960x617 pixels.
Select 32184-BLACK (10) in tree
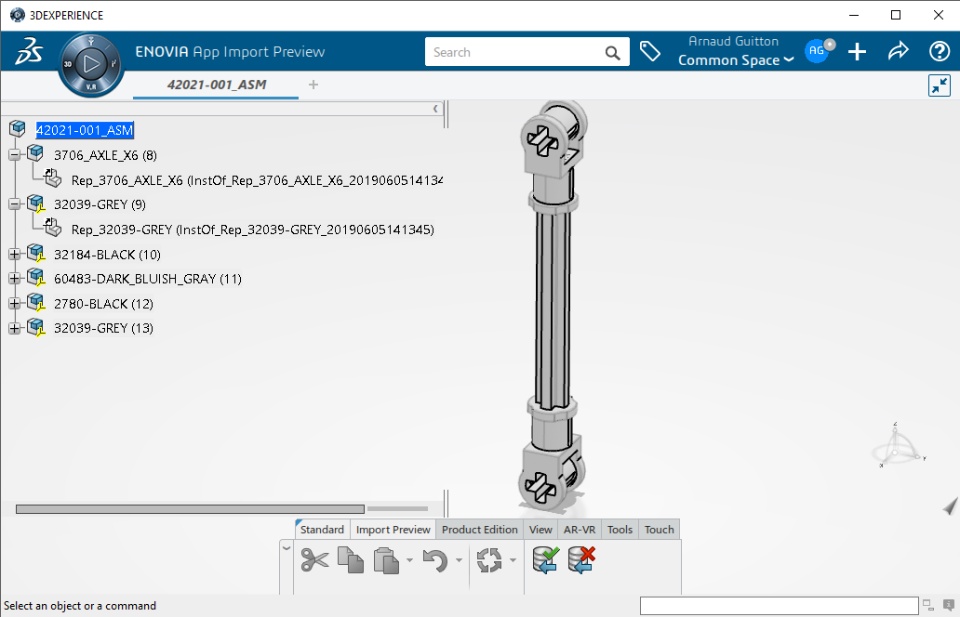[107, 255]
